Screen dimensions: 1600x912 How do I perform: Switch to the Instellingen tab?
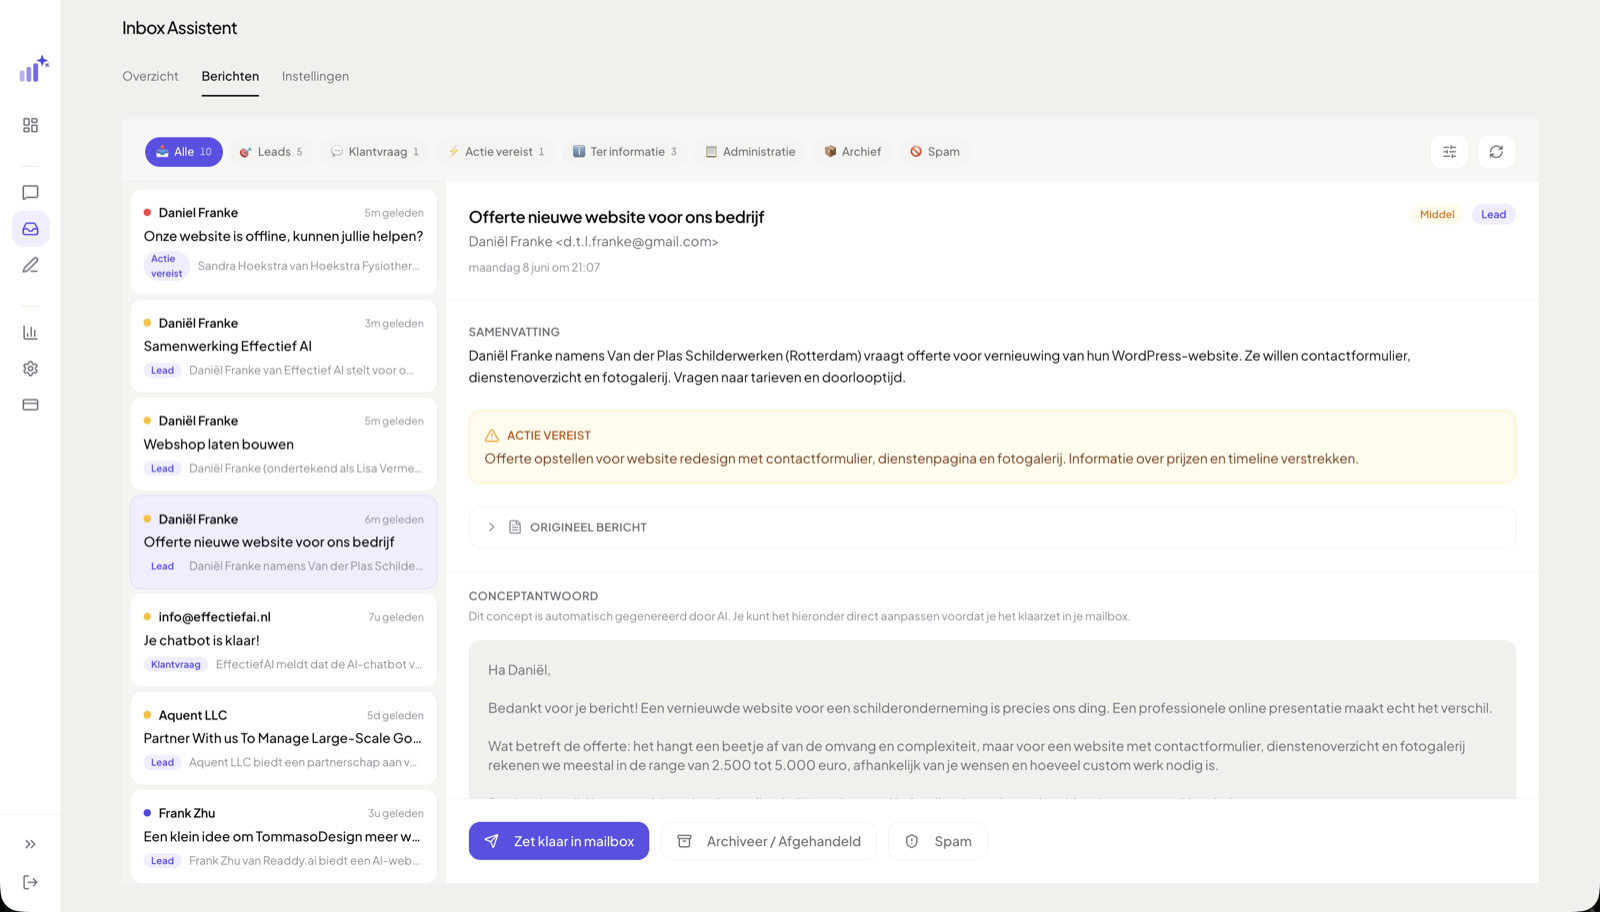315,76
